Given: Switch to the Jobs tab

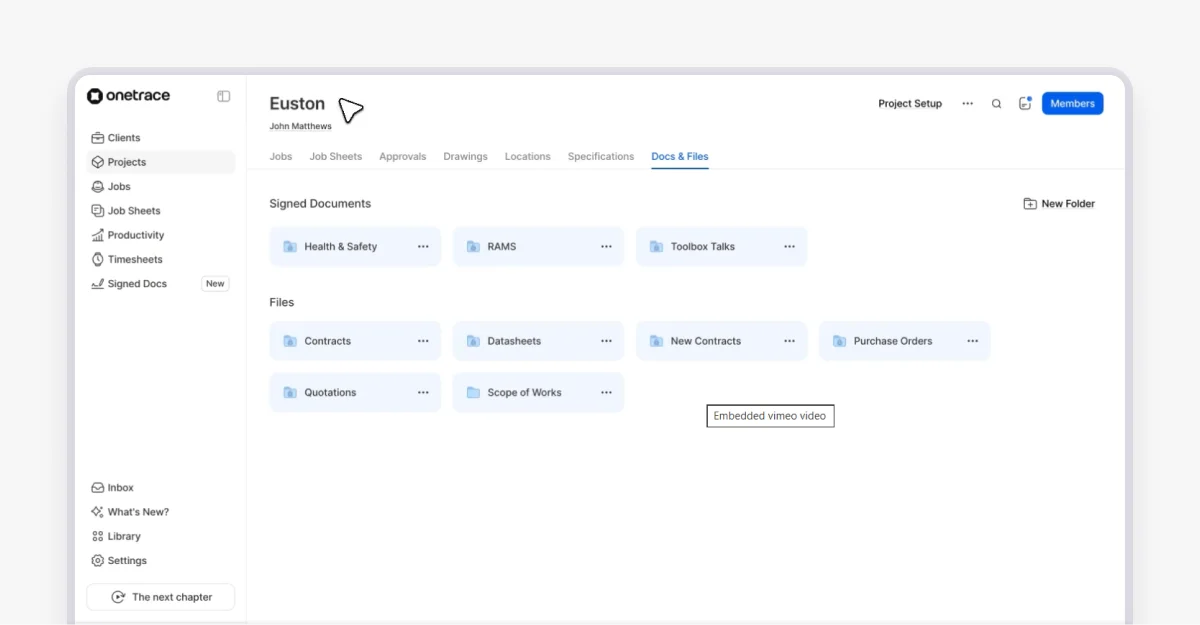Looking at the screenshot, I should (281, 156).
